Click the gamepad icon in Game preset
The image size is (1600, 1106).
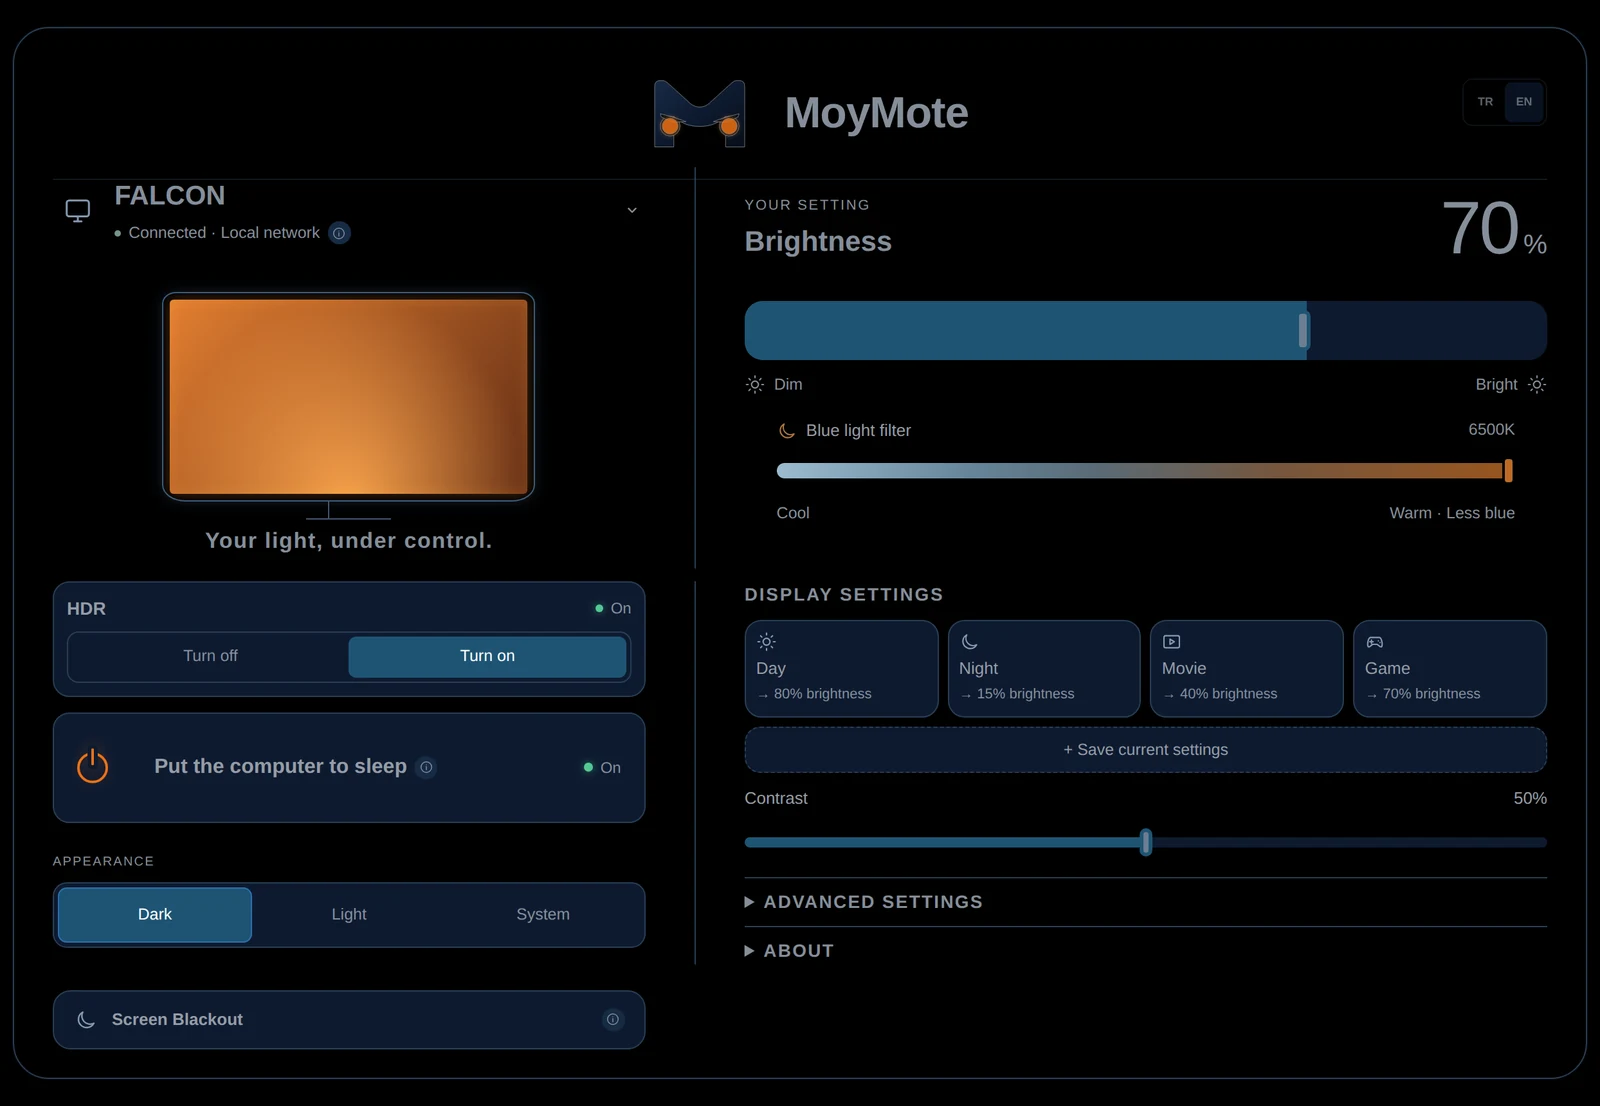[1375, 642]
